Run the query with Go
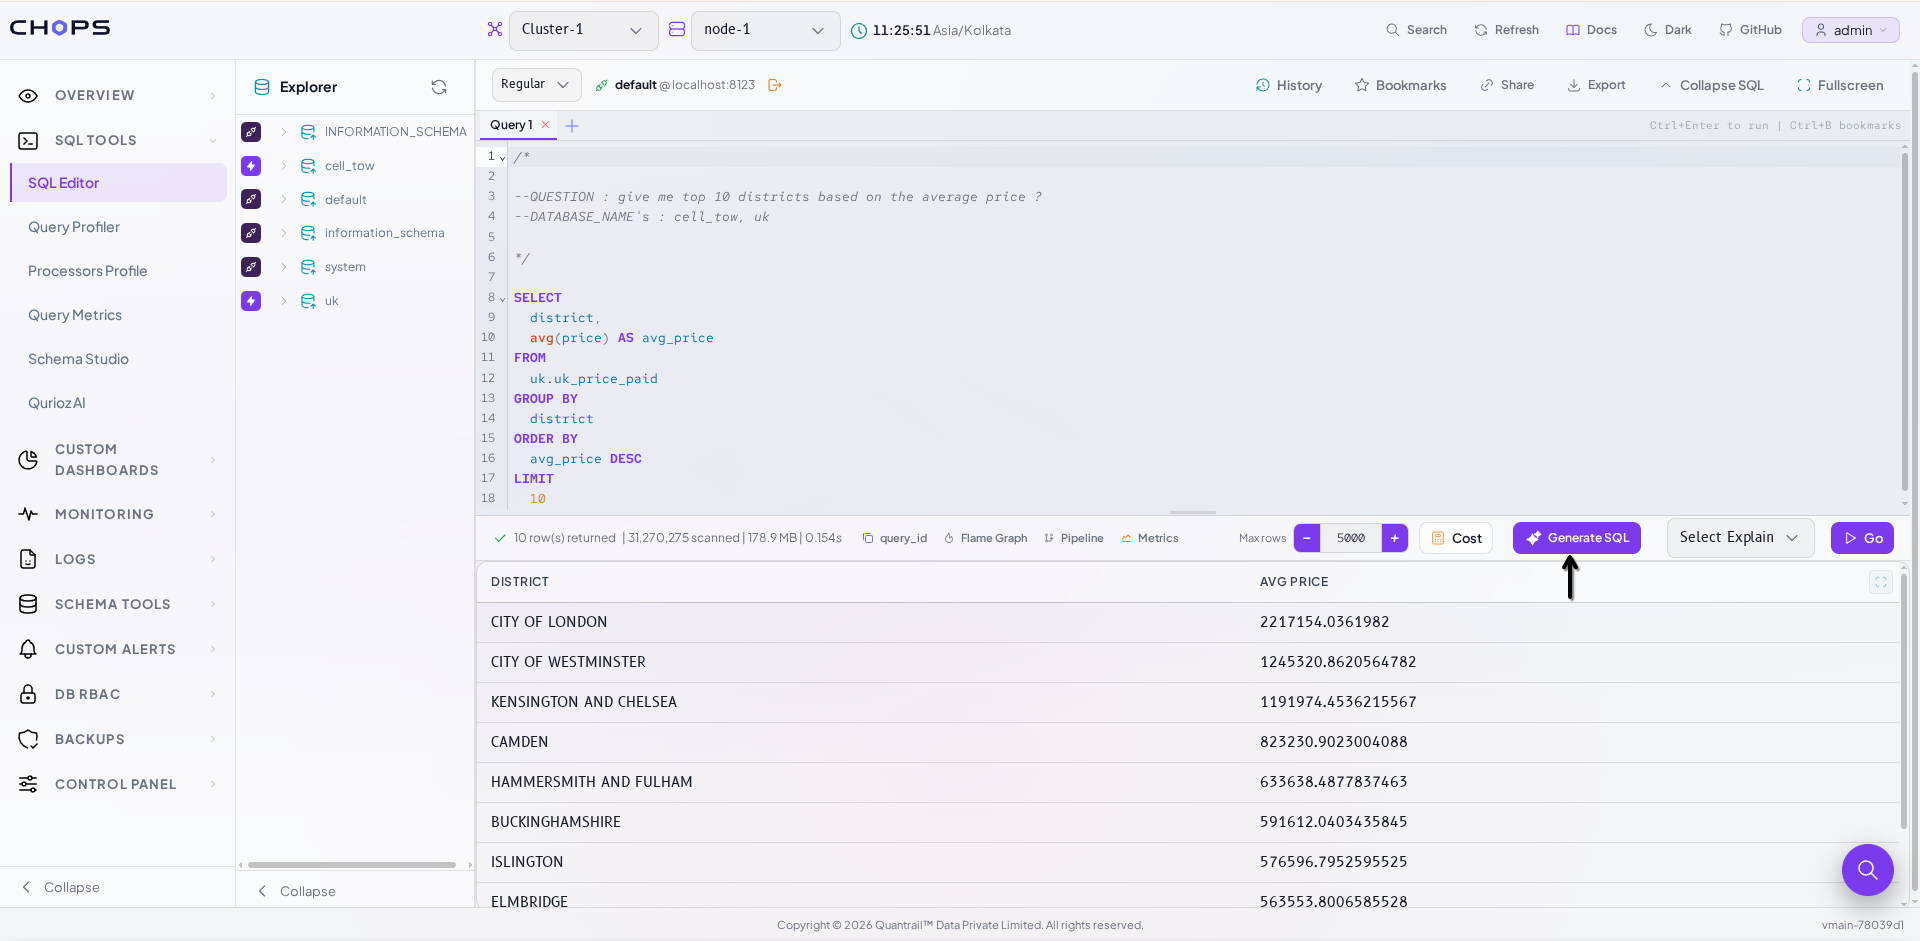 point(1862,538)
